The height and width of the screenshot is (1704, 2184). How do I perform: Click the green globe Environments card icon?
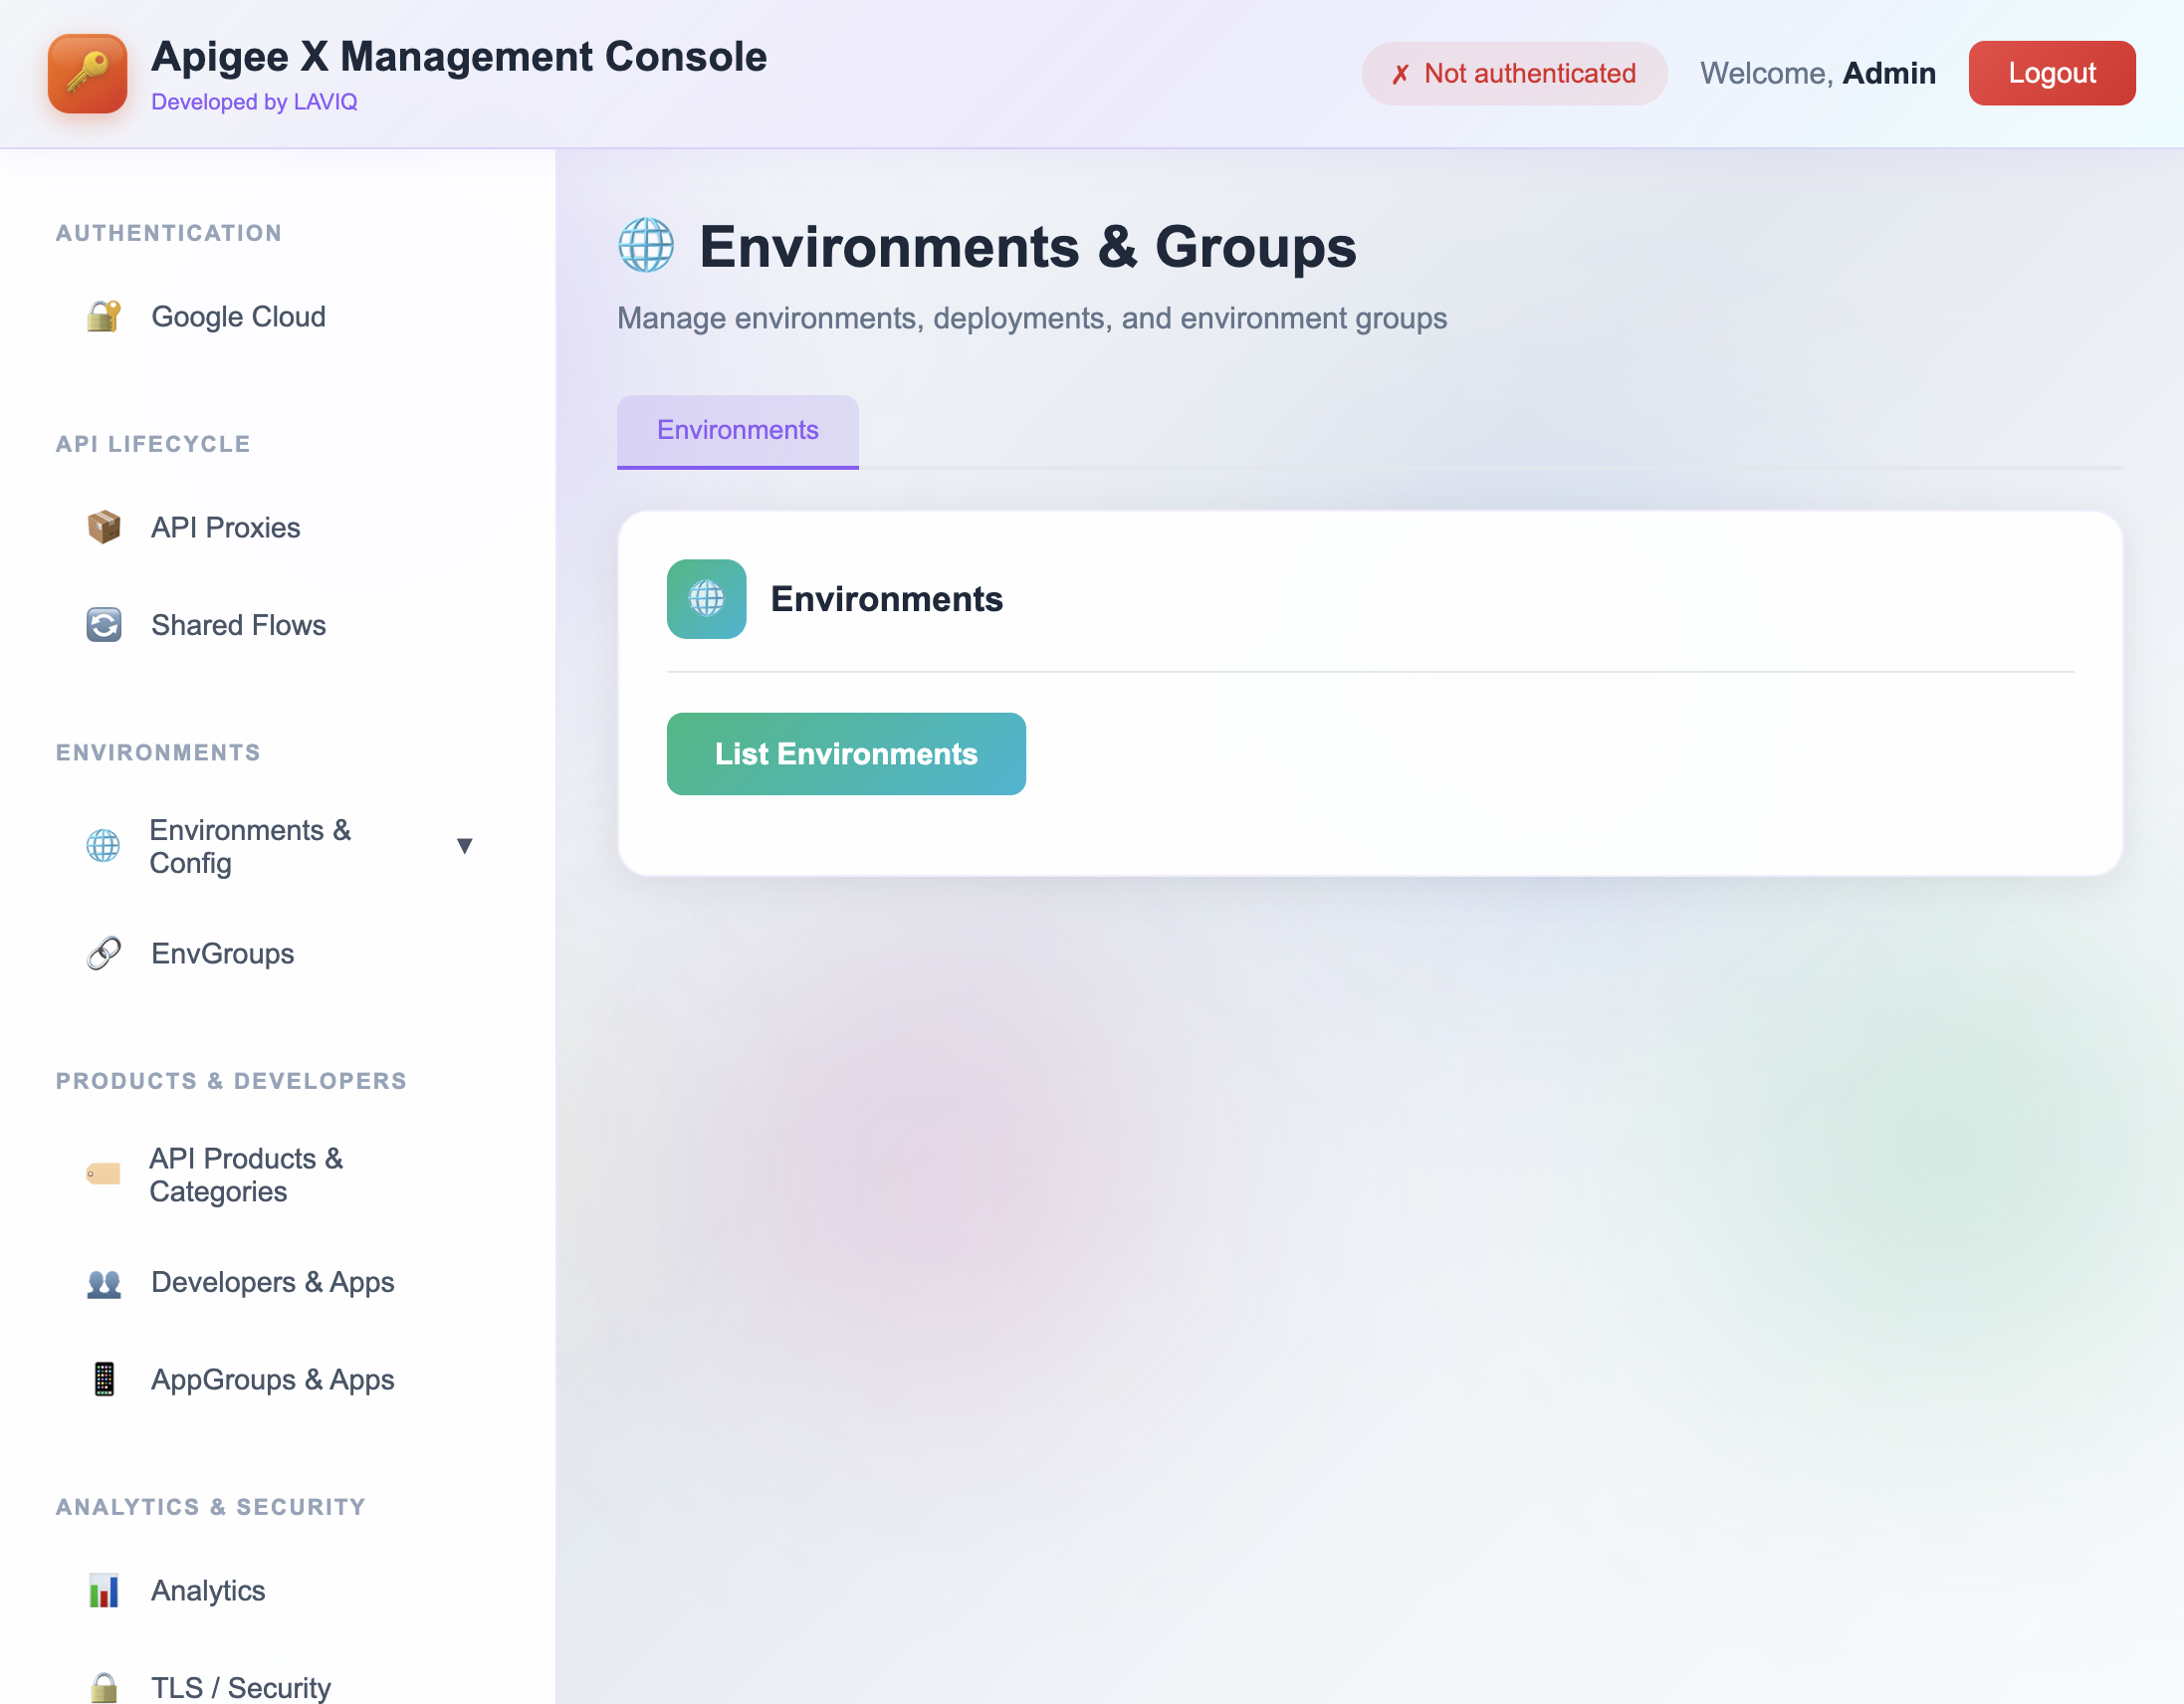click(x=706, y=599)
